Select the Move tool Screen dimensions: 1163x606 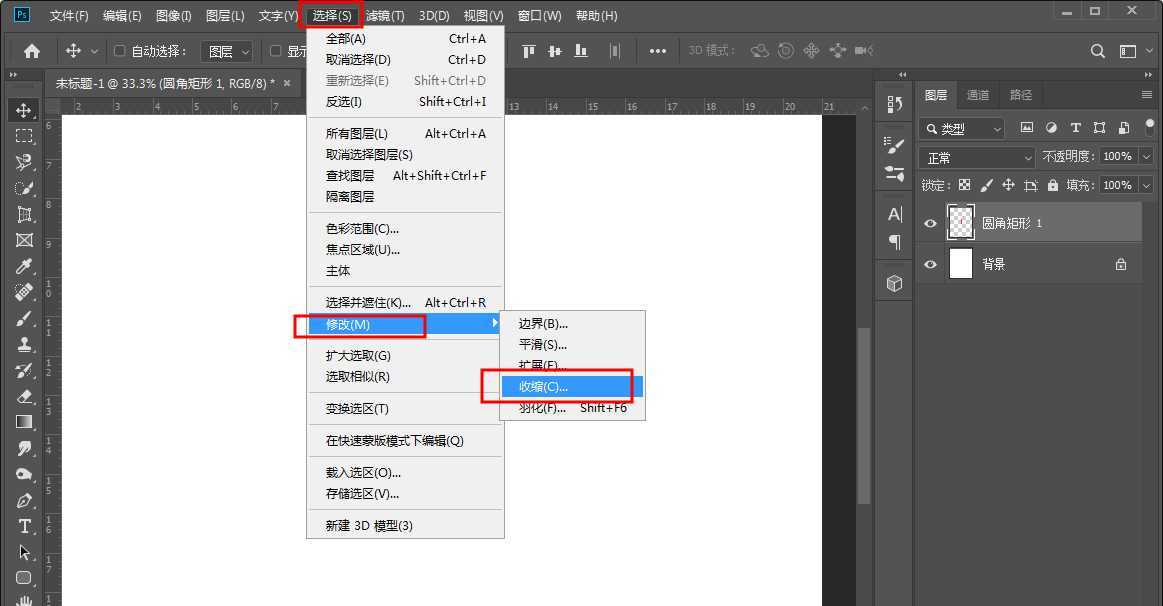[22, 110]
